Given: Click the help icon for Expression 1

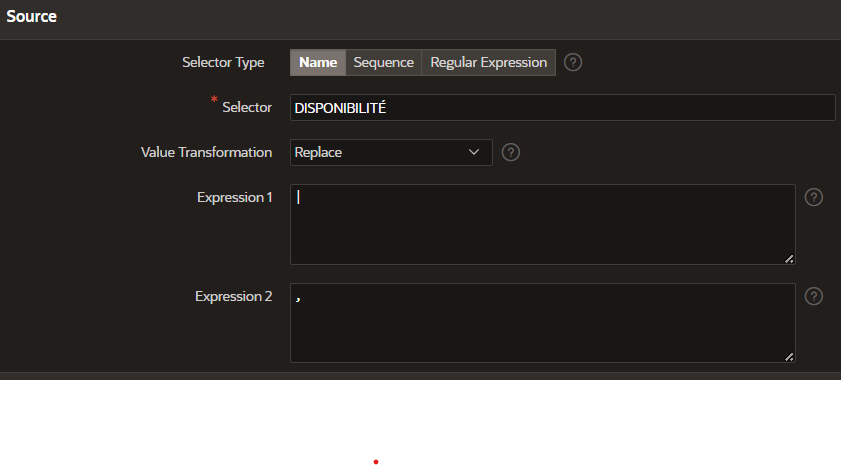Looking at the screenshot, I should [814, 197].
